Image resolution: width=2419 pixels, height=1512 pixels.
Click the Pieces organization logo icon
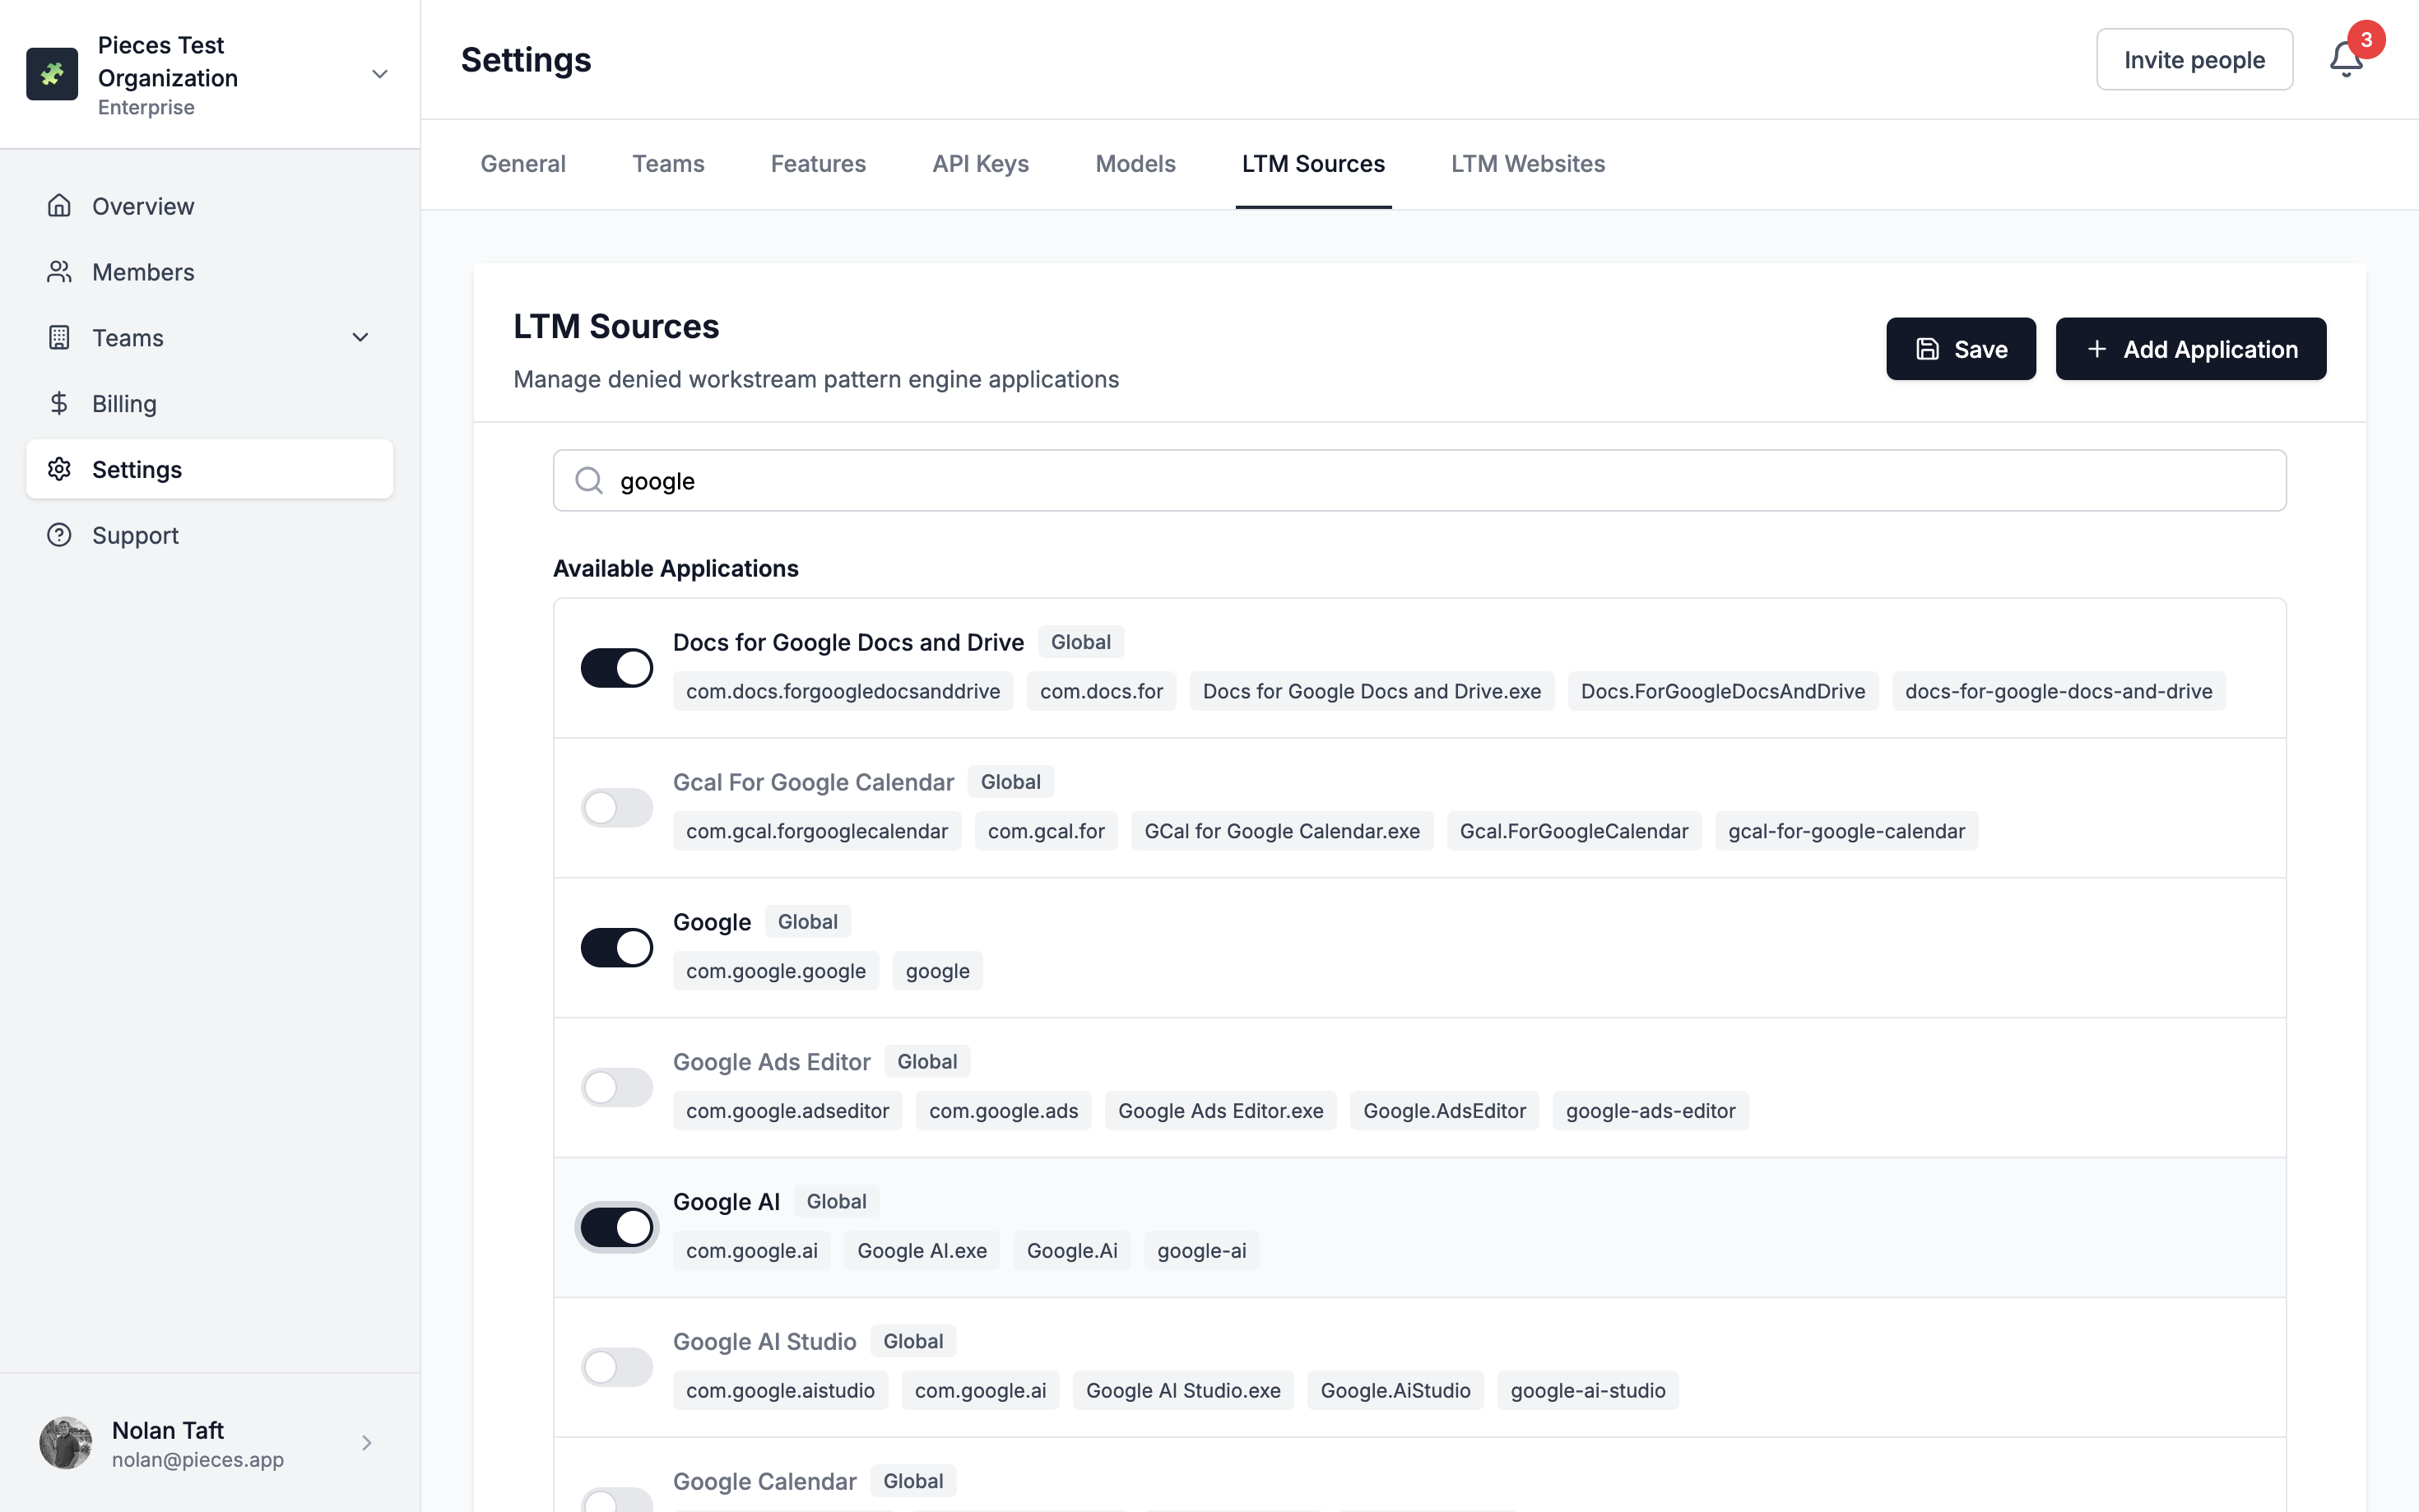click(x=52, y=74)
